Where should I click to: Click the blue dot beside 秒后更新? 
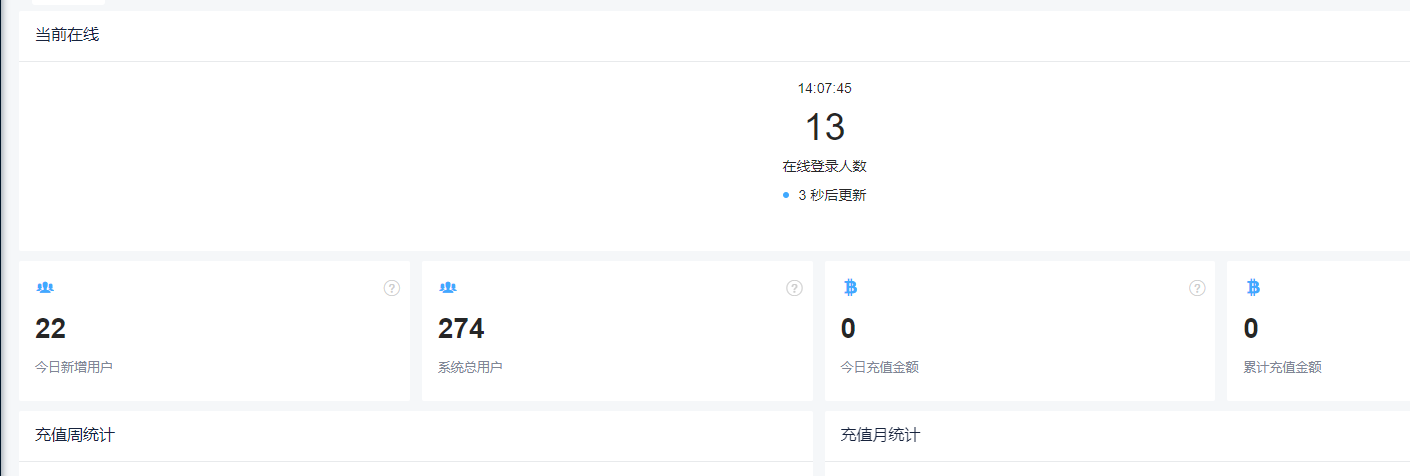point(786,195)
